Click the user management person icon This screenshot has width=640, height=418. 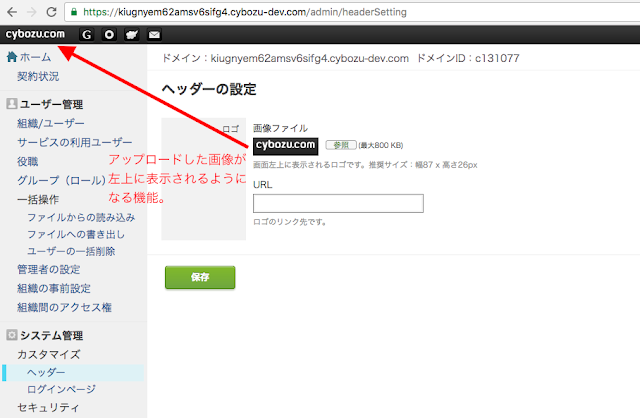tap(12, 104)
